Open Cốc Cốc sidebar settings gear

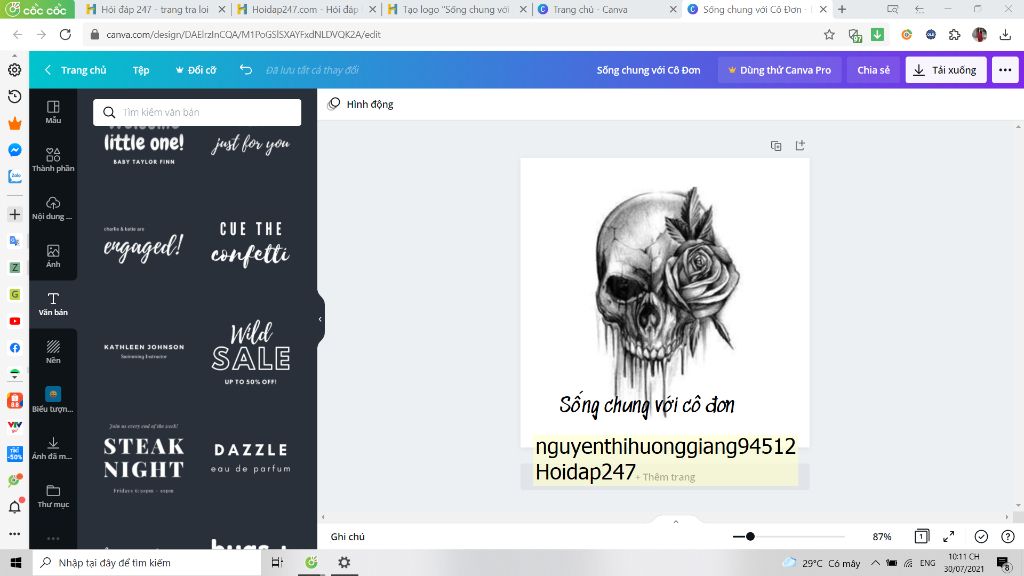coord(14,70)
